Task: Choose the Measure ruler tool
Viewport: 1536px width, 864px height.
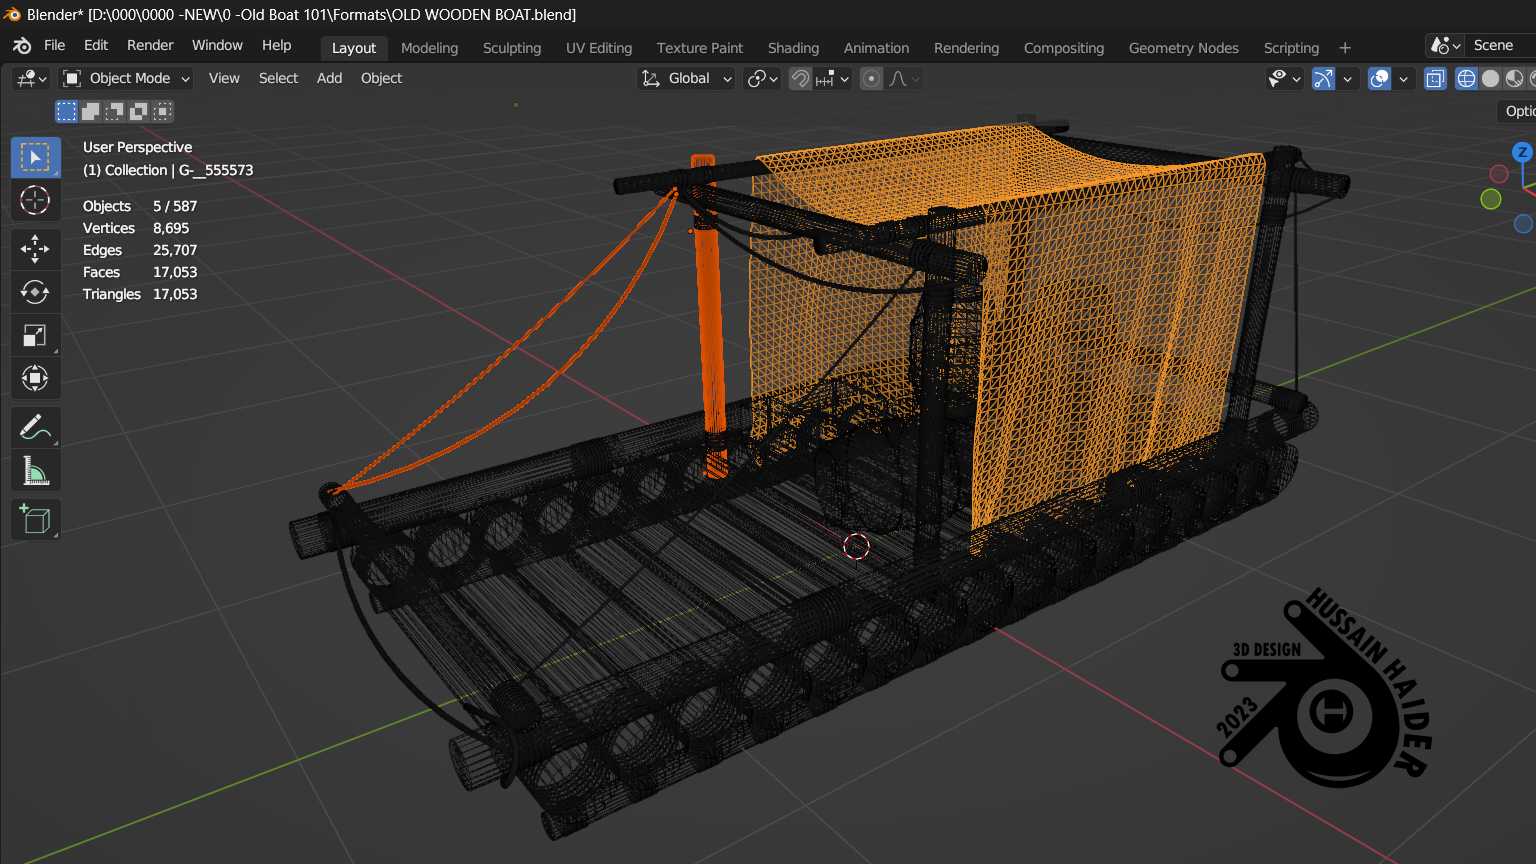Action: pyautogui.click(x=35, y=470)
